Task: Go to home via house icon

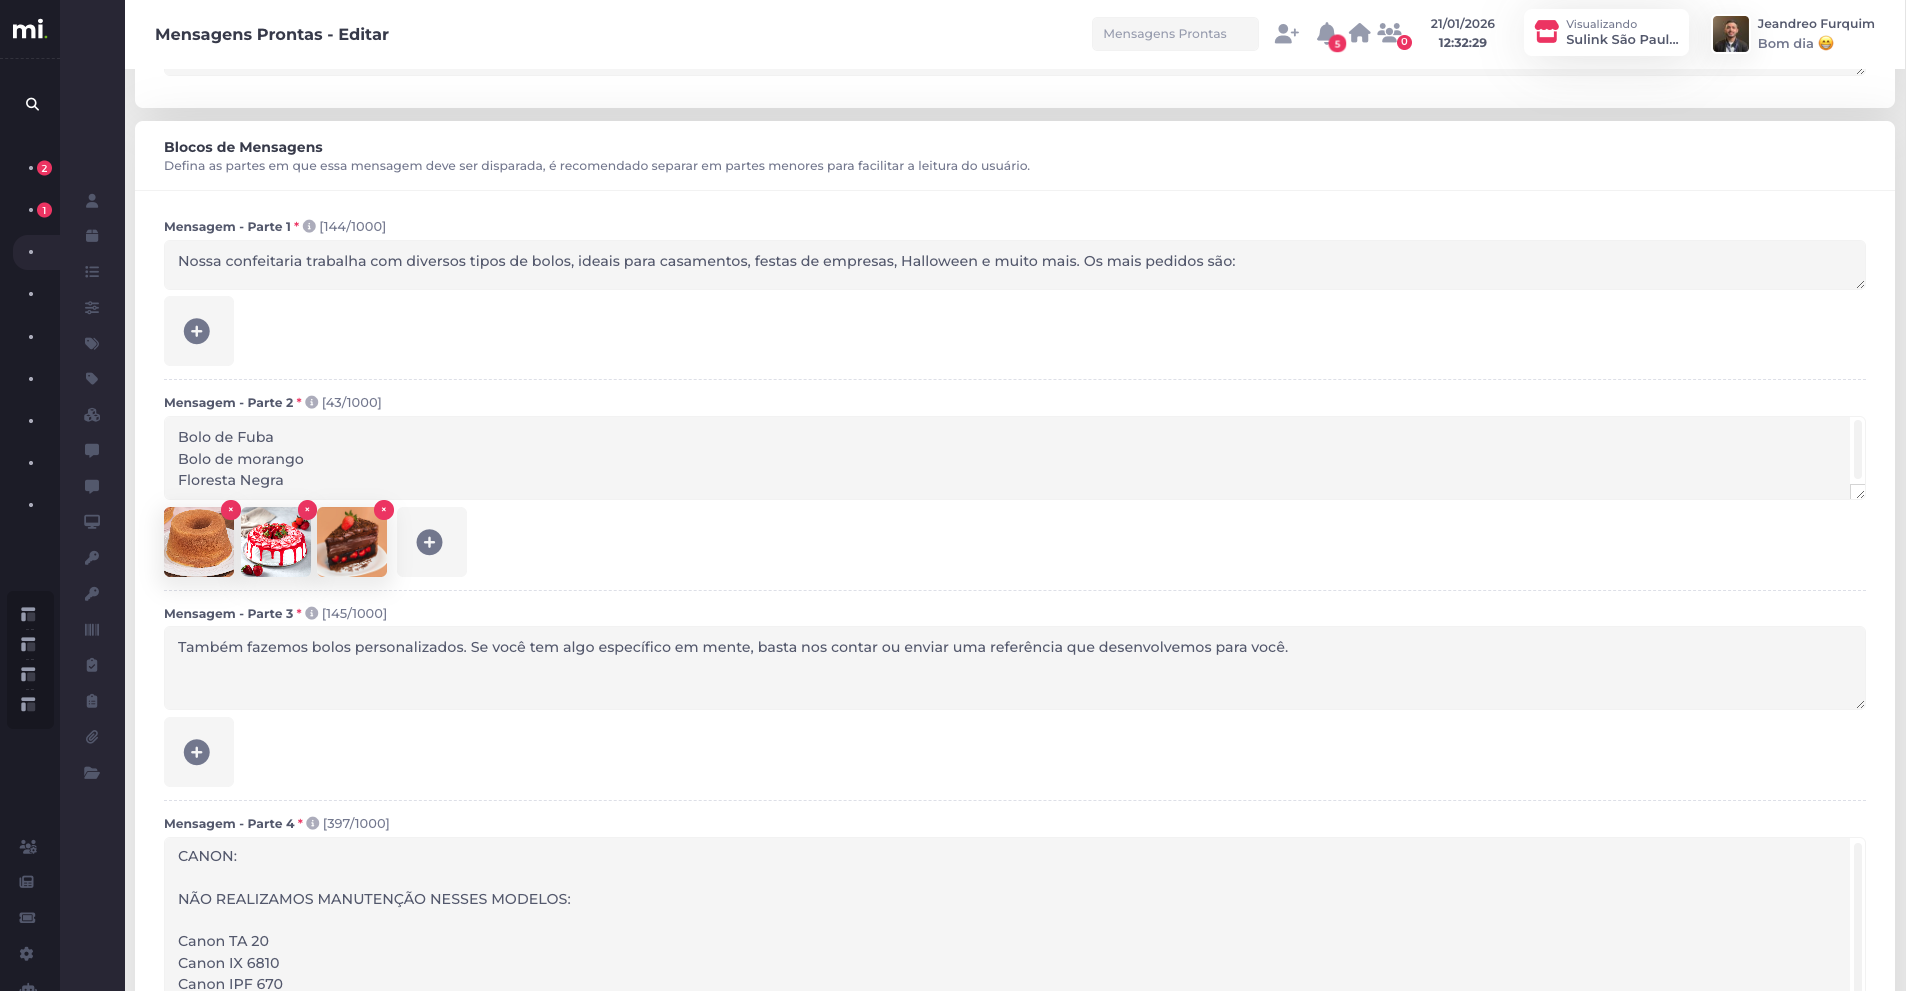Action: pos(1359,33)
